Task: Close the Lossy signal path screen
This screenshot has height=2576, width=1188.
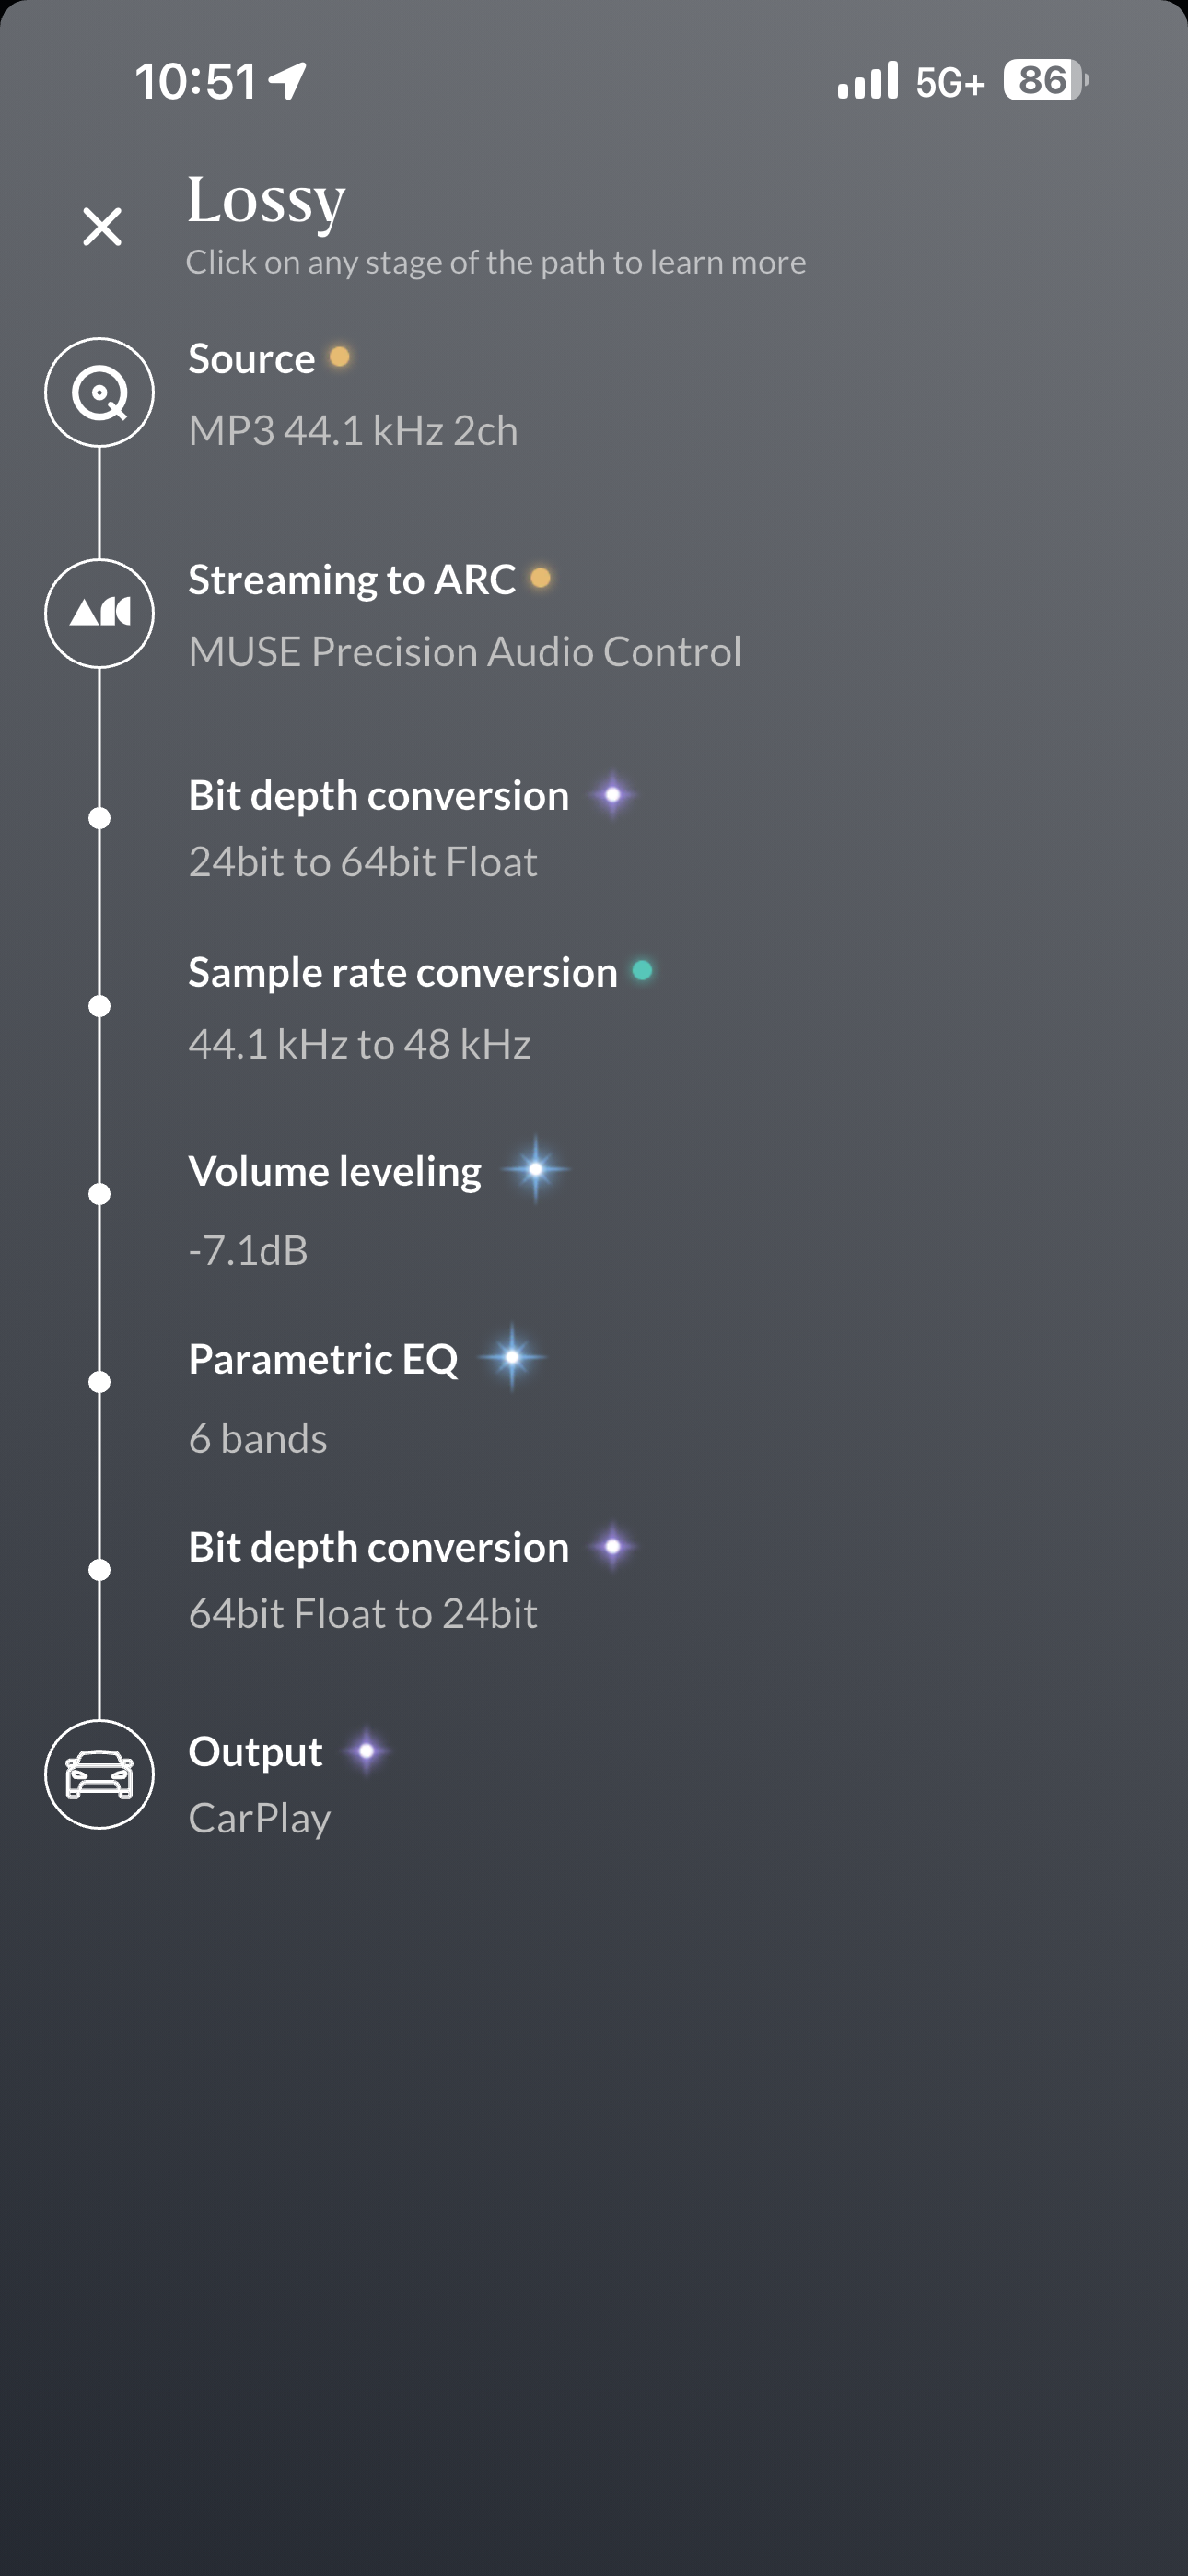Action: pos(102,227)
